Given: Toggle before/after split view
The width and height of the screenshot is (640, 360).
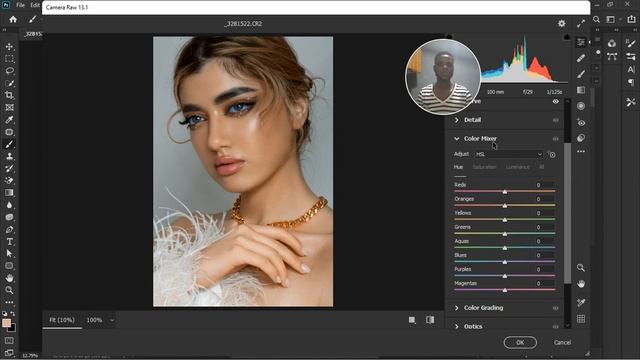Looking at the screenshot, I should coord(430,320).
